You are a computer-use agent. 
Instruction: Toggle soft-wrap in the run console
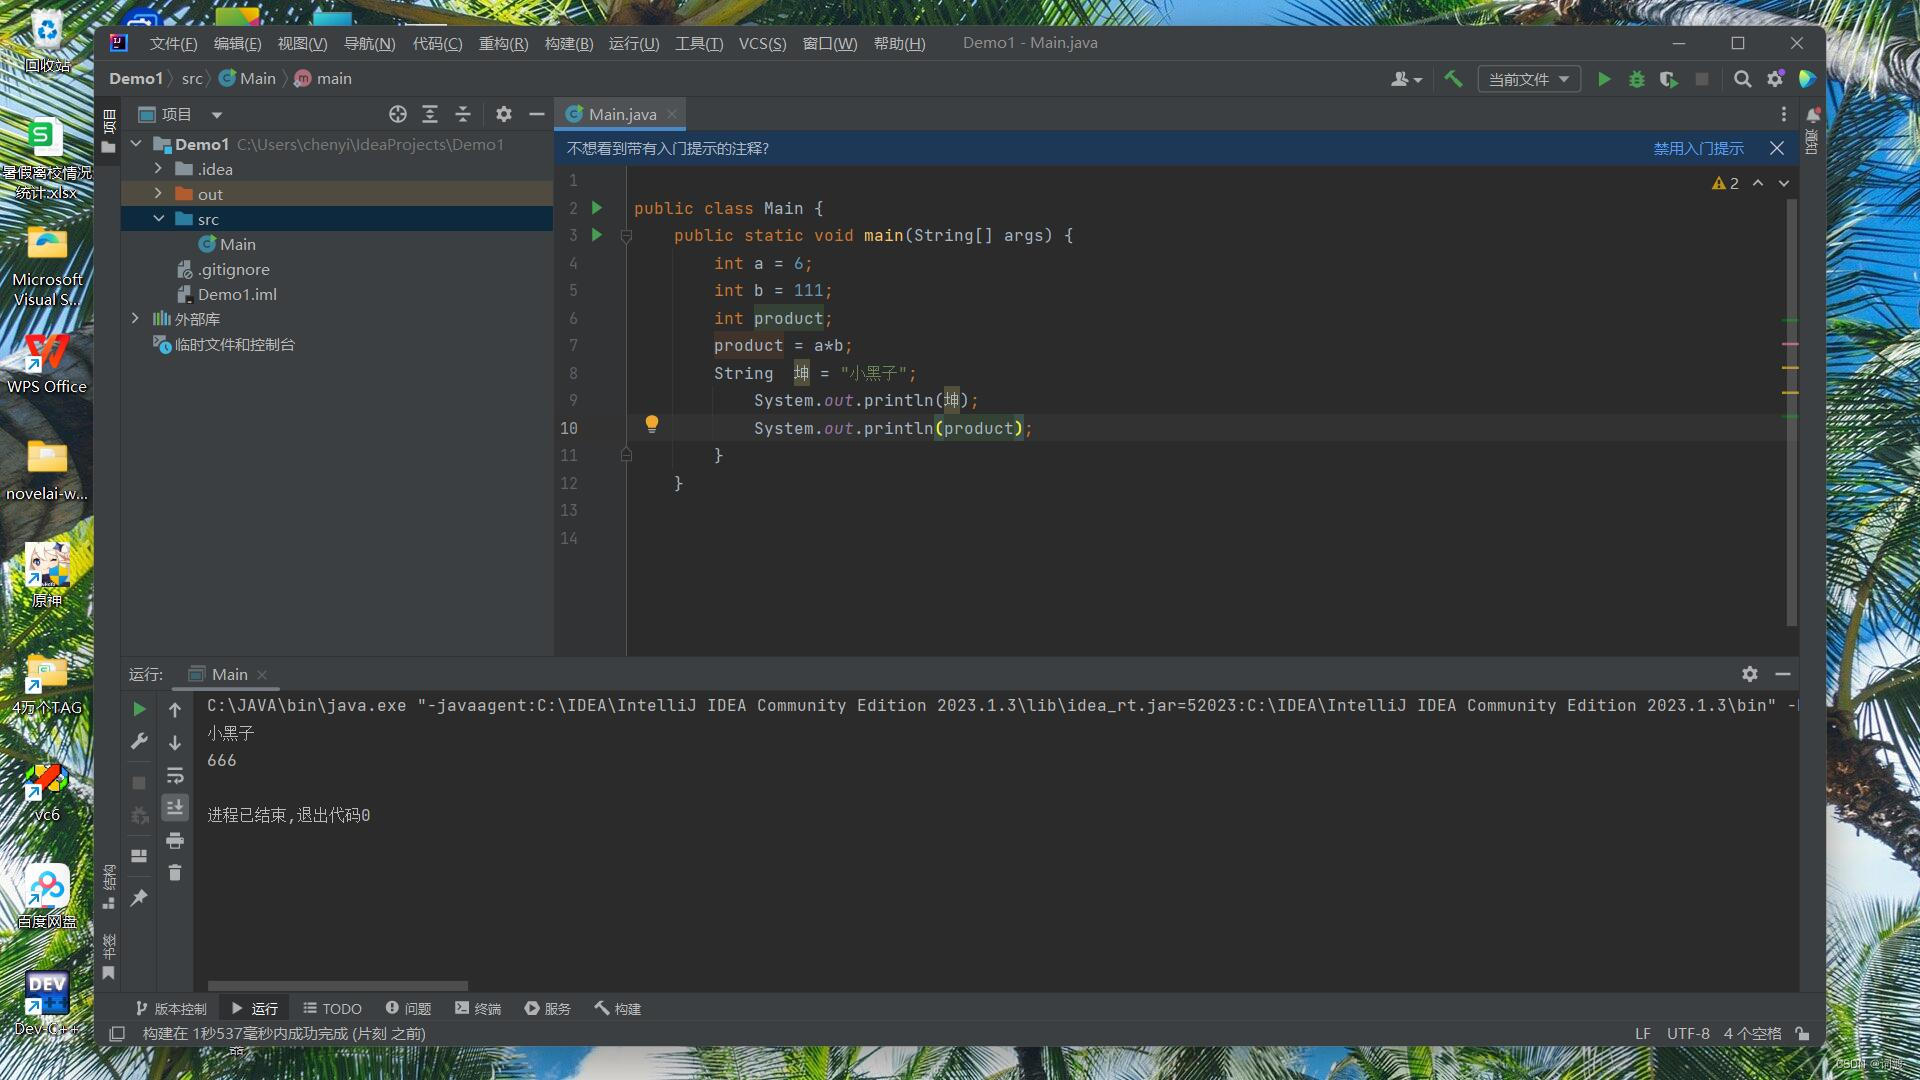175,775
